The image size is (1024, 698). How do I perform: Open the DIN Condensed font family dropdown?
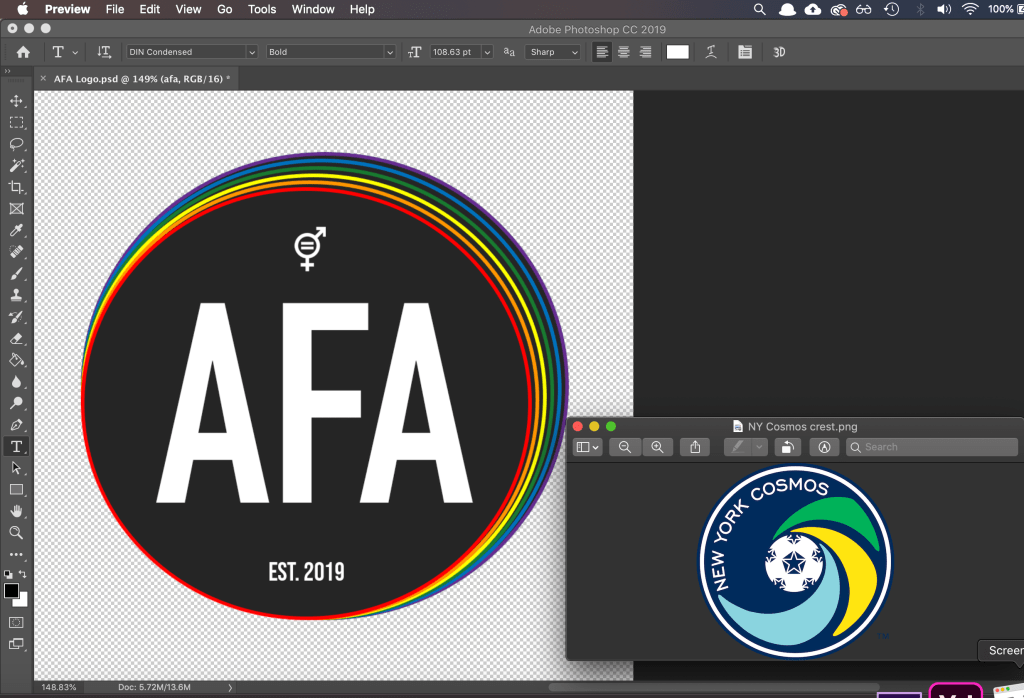click(x=192, y=52)
